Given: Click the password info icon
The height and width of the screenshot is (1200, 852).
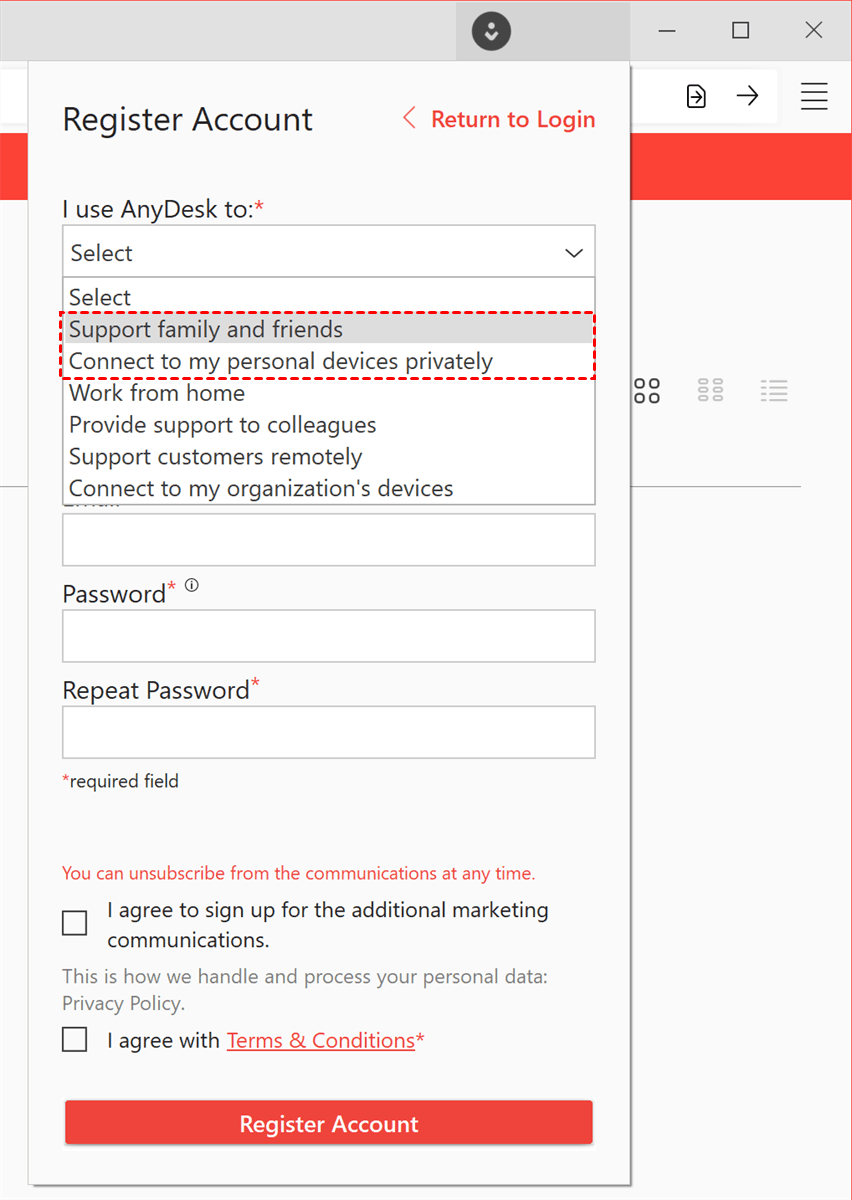Looking at the screenshot, I should 192,586.
